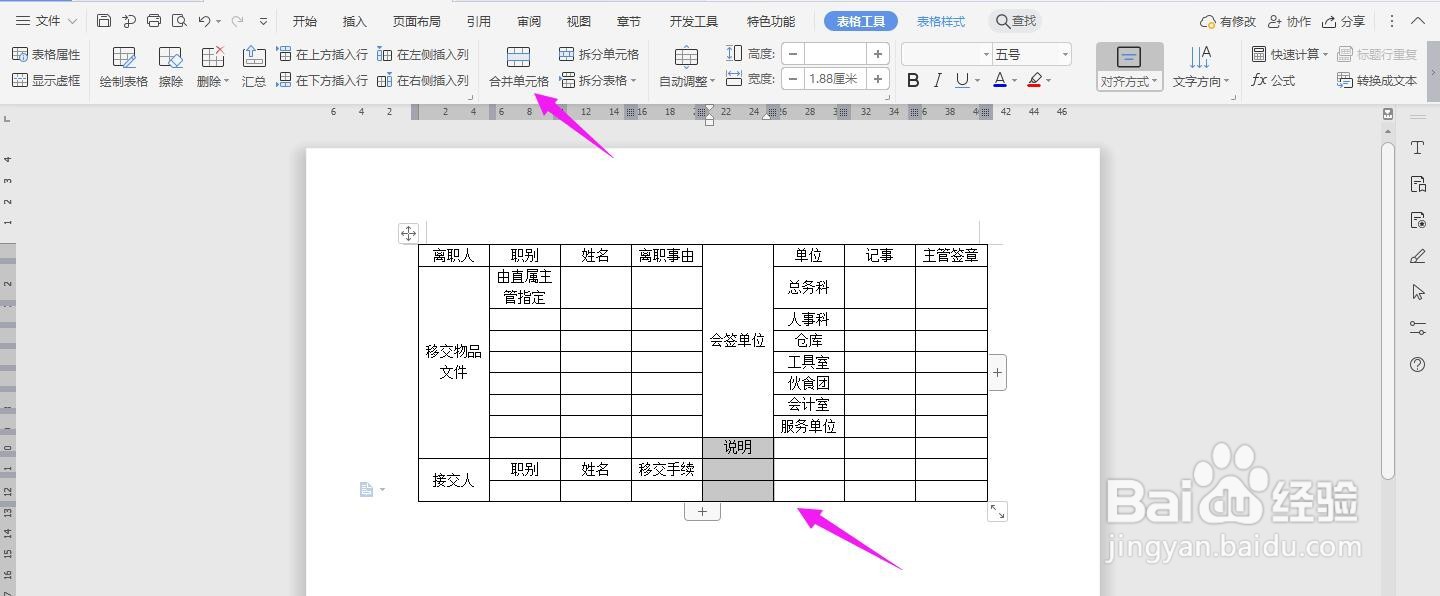Switch to the 表格样式 ribbon tab
This screenshot has width=1440, height=596.
[940, 20]
